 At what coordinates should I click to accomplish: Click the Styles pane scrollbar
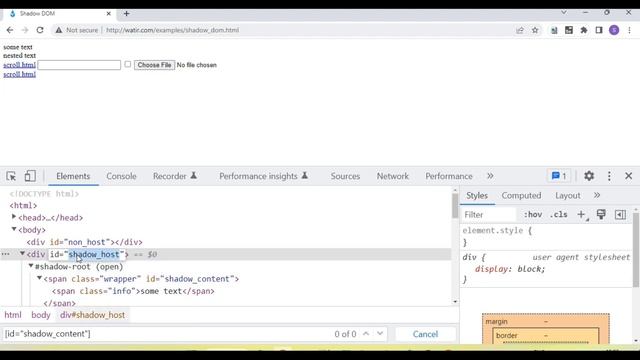tap(636, 249)
